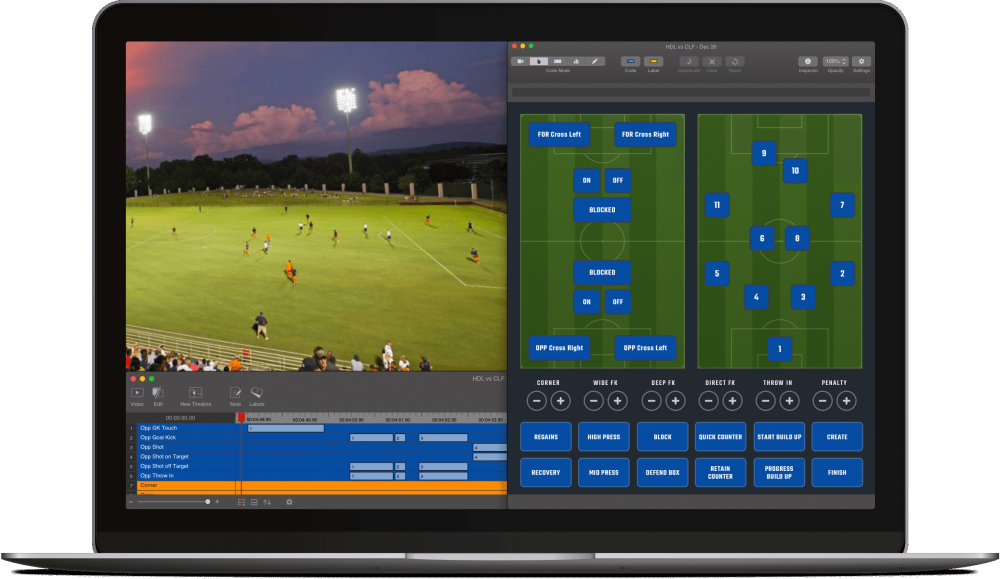Viewport: 1000px width, 579px height.
Task: Click the New Timeline icon
Action: 194,393
